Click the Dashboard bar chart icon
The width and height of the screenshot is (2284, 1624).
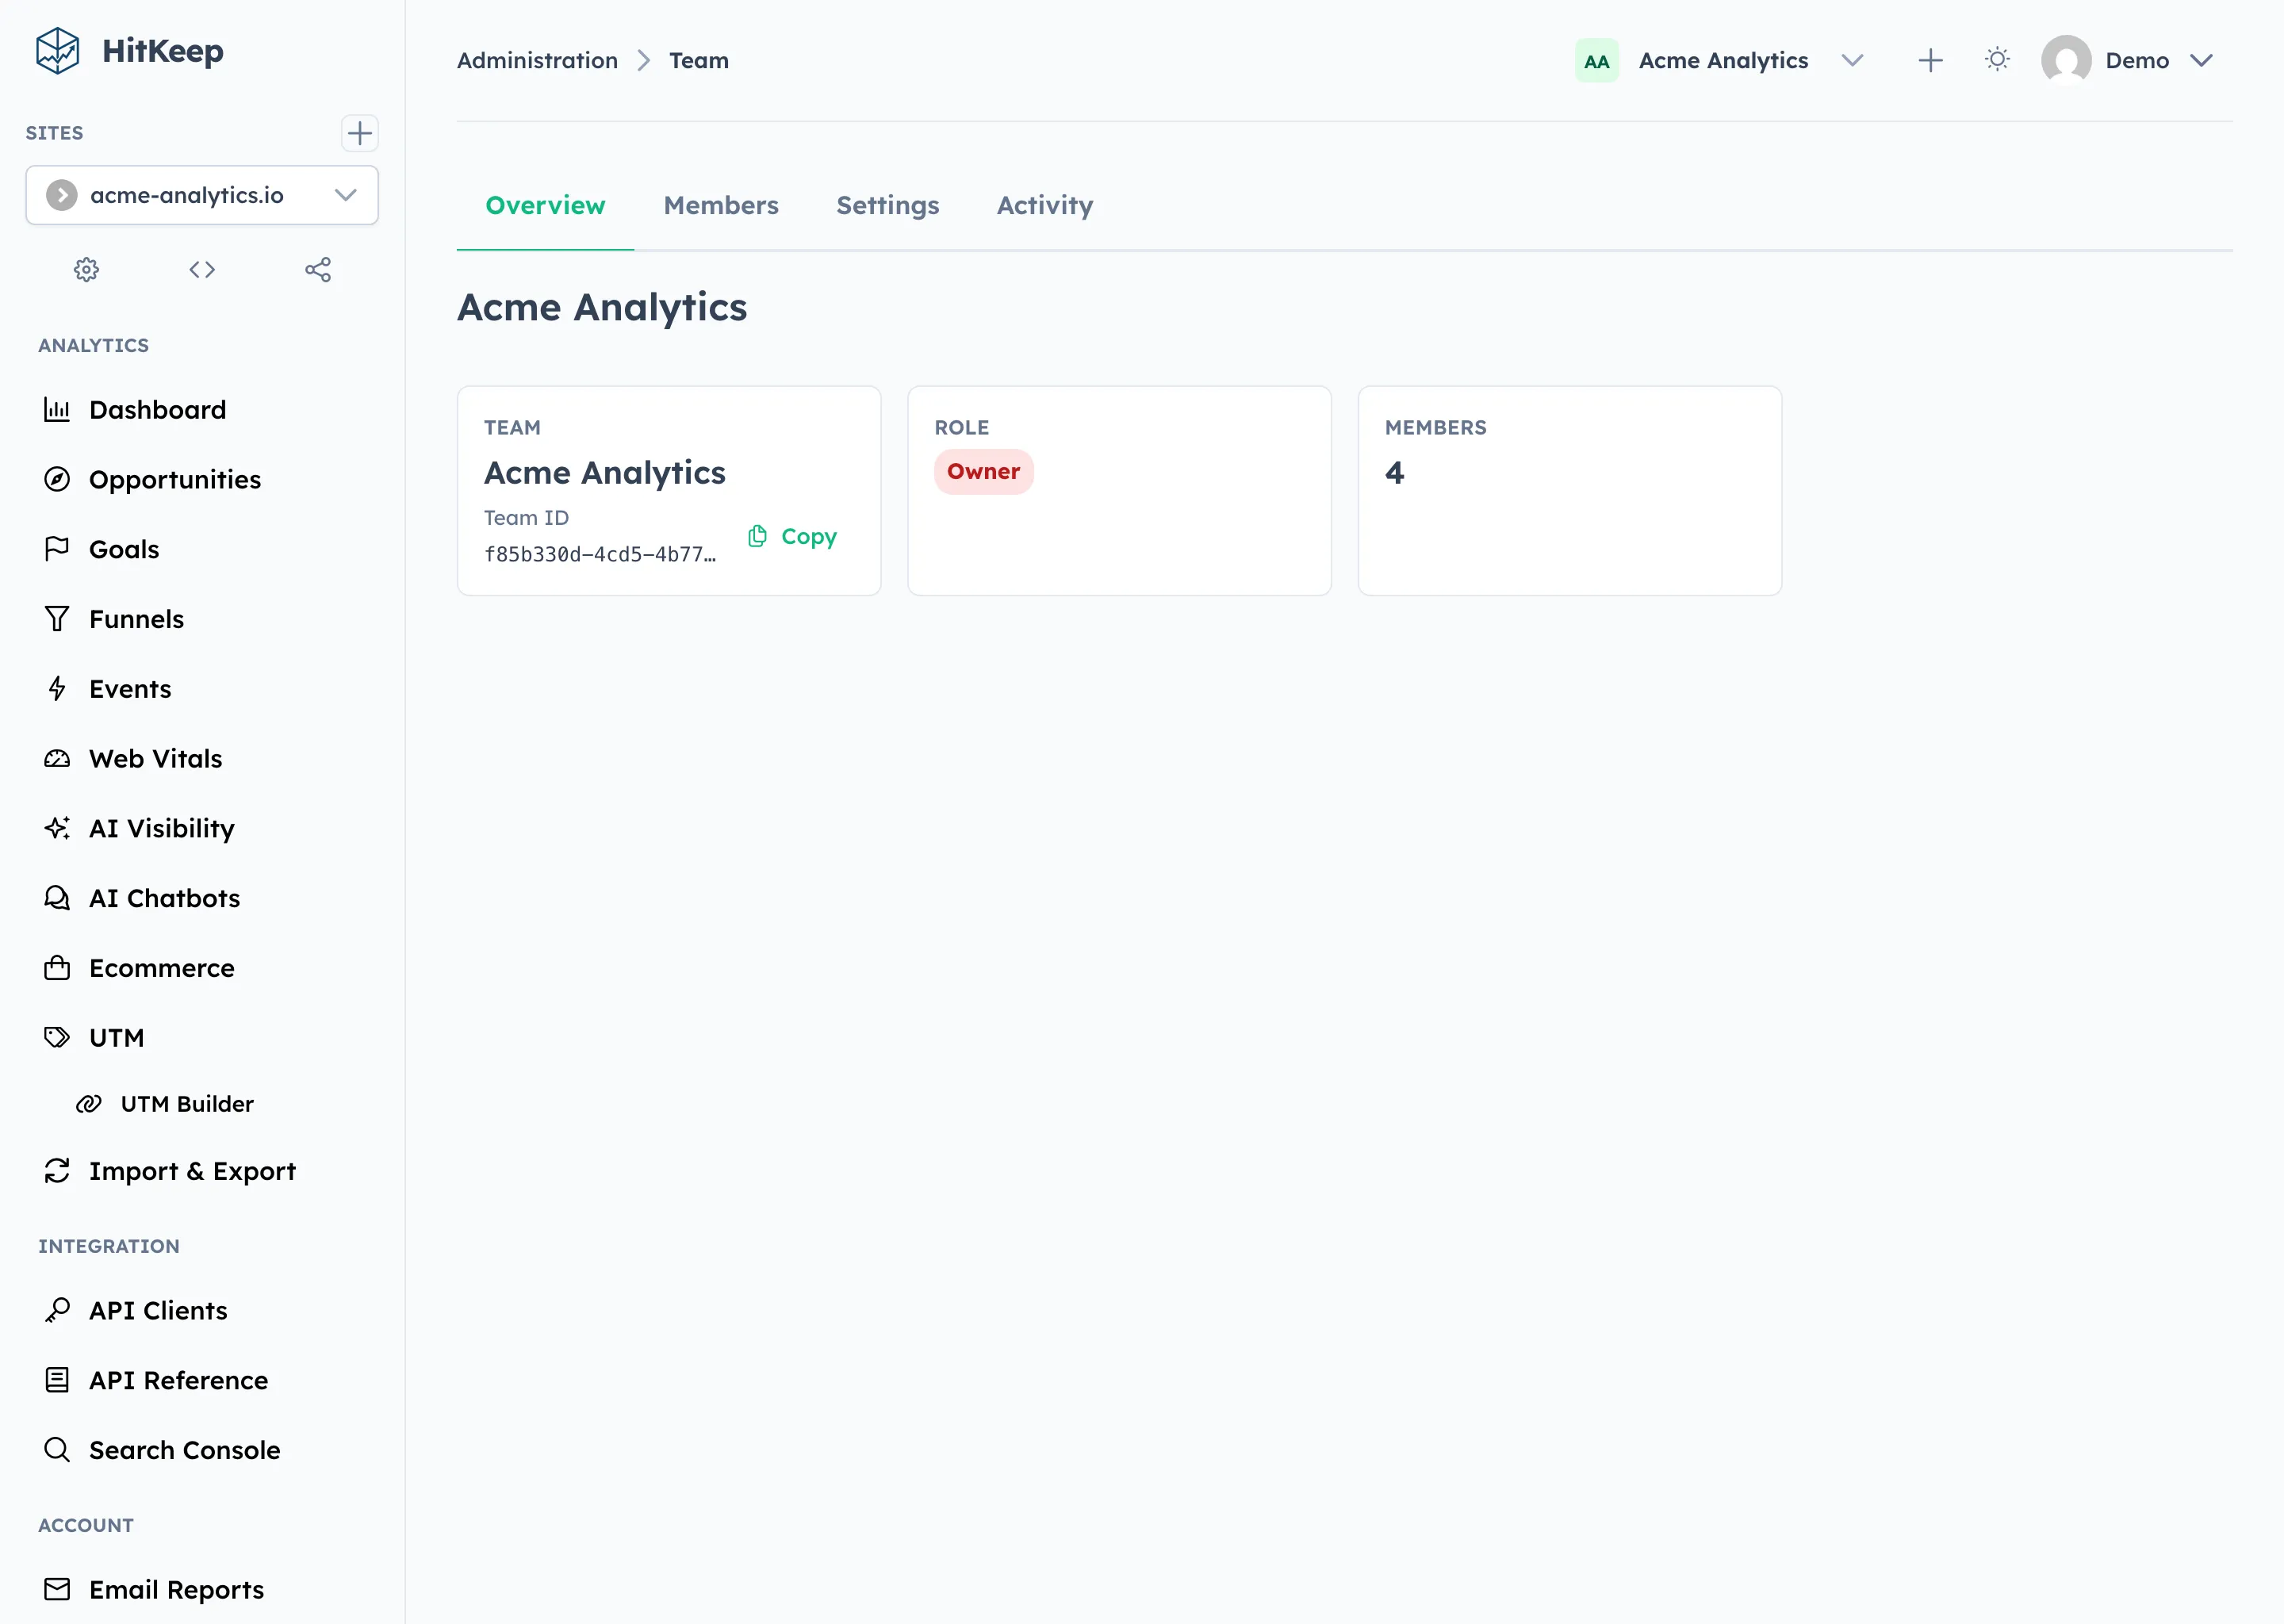coord(57,410)
